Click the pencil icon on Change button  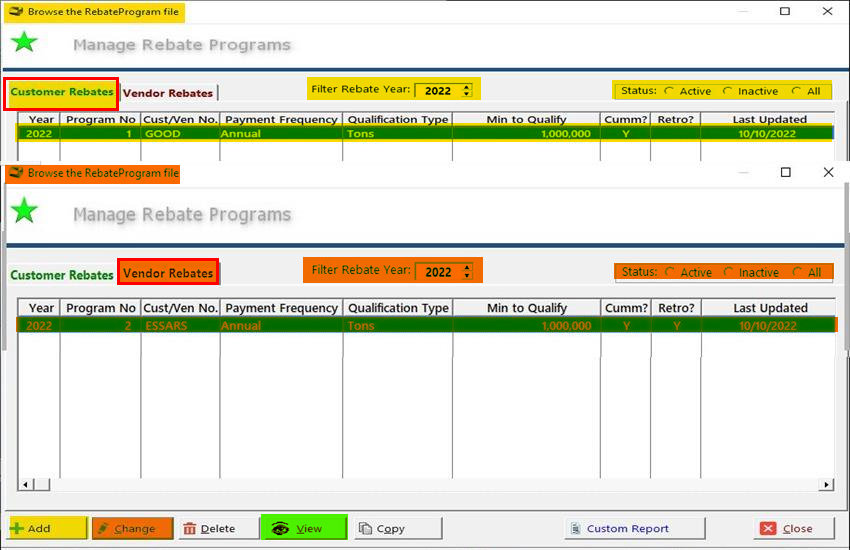(x=103, y=528)
